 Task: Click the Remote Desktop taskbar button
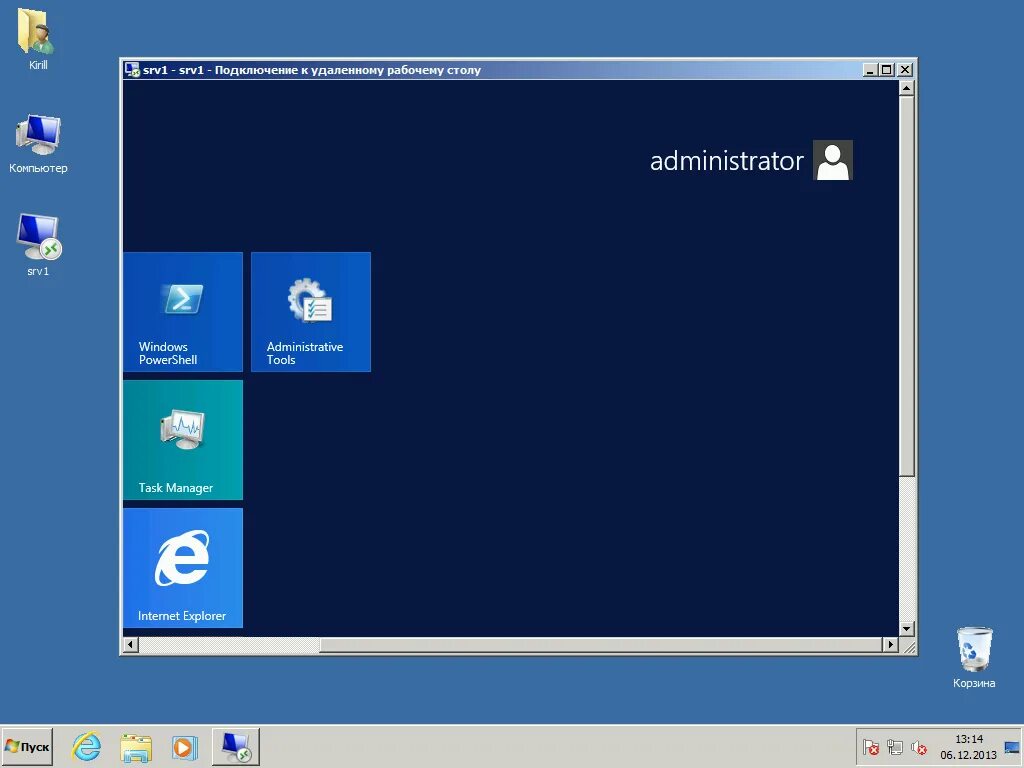click(236, 746)
